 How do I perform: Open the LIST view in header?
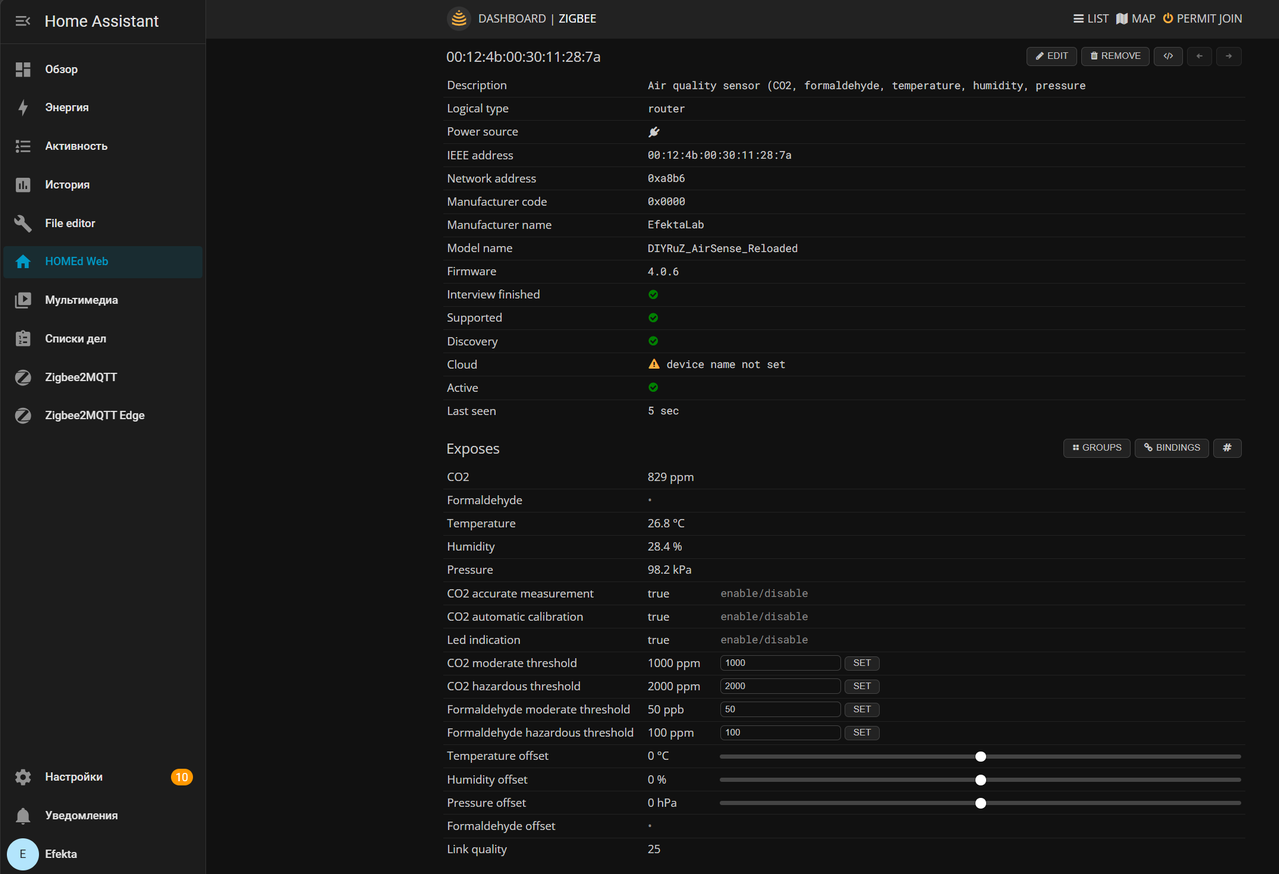pyautogui.click(x=1091, y=19)
